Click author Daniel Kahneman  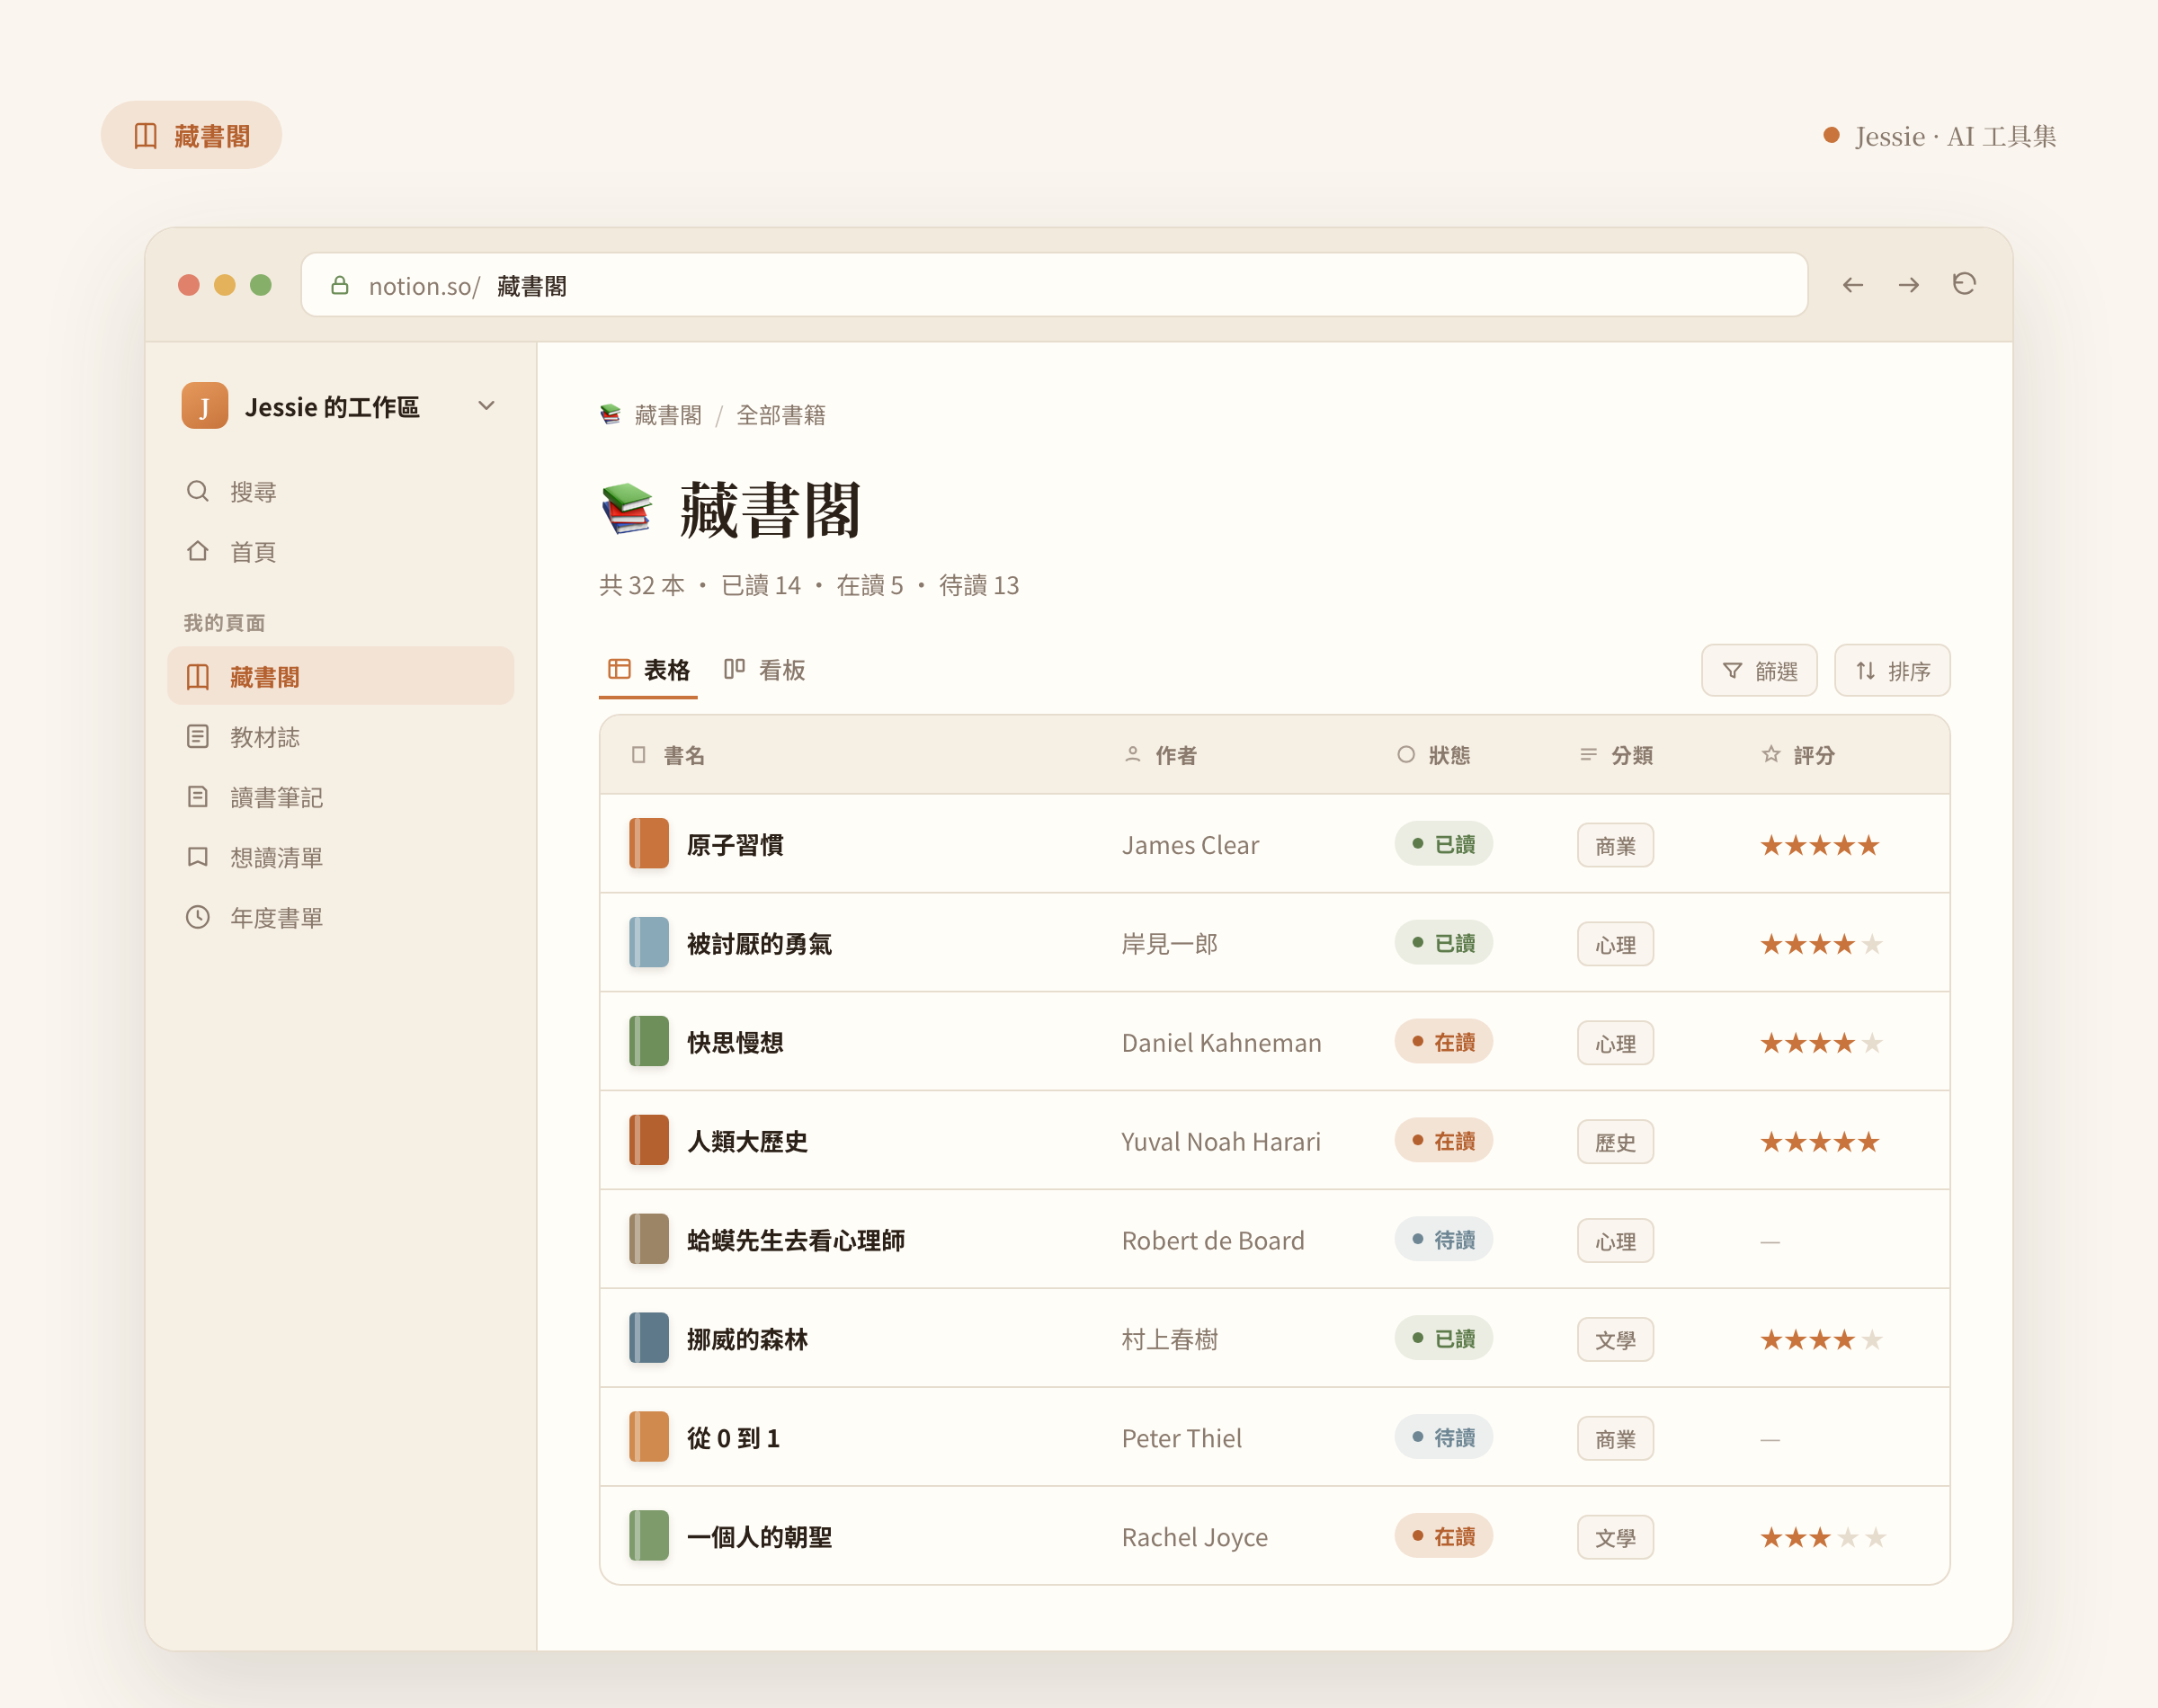[1221, 1043]
